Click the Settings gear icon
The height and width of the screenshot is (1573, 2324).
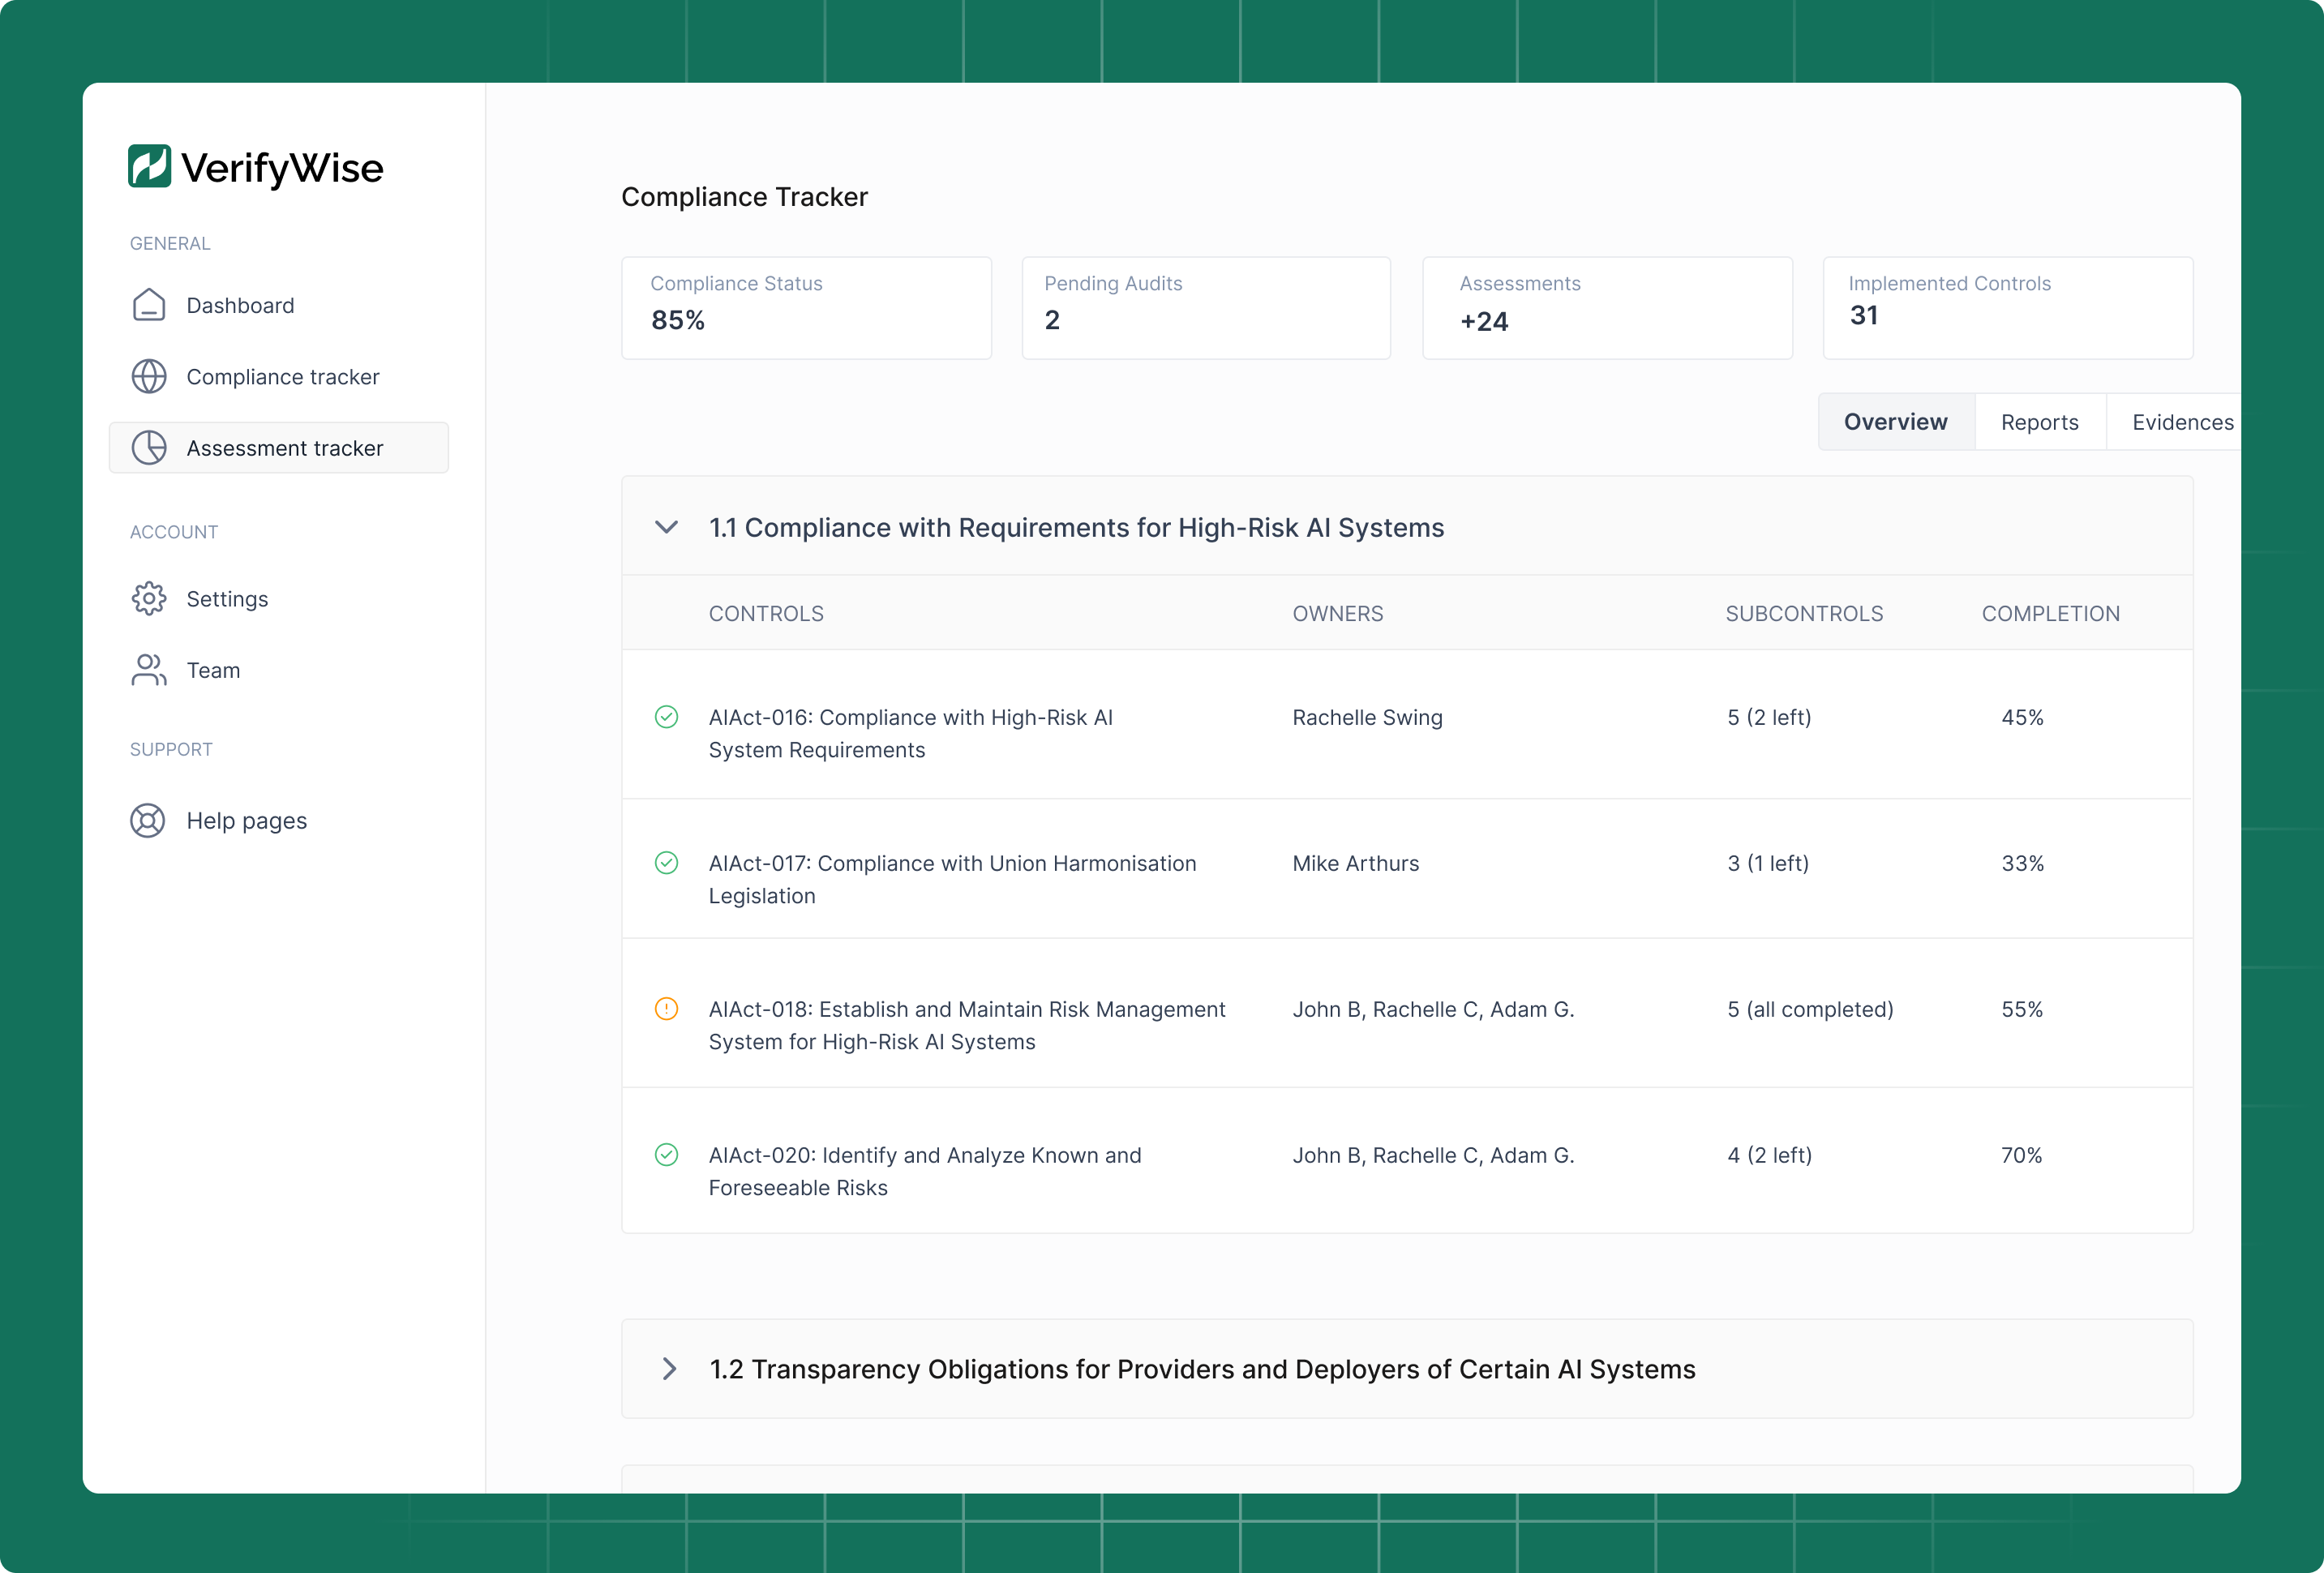(x=149, y=599)
